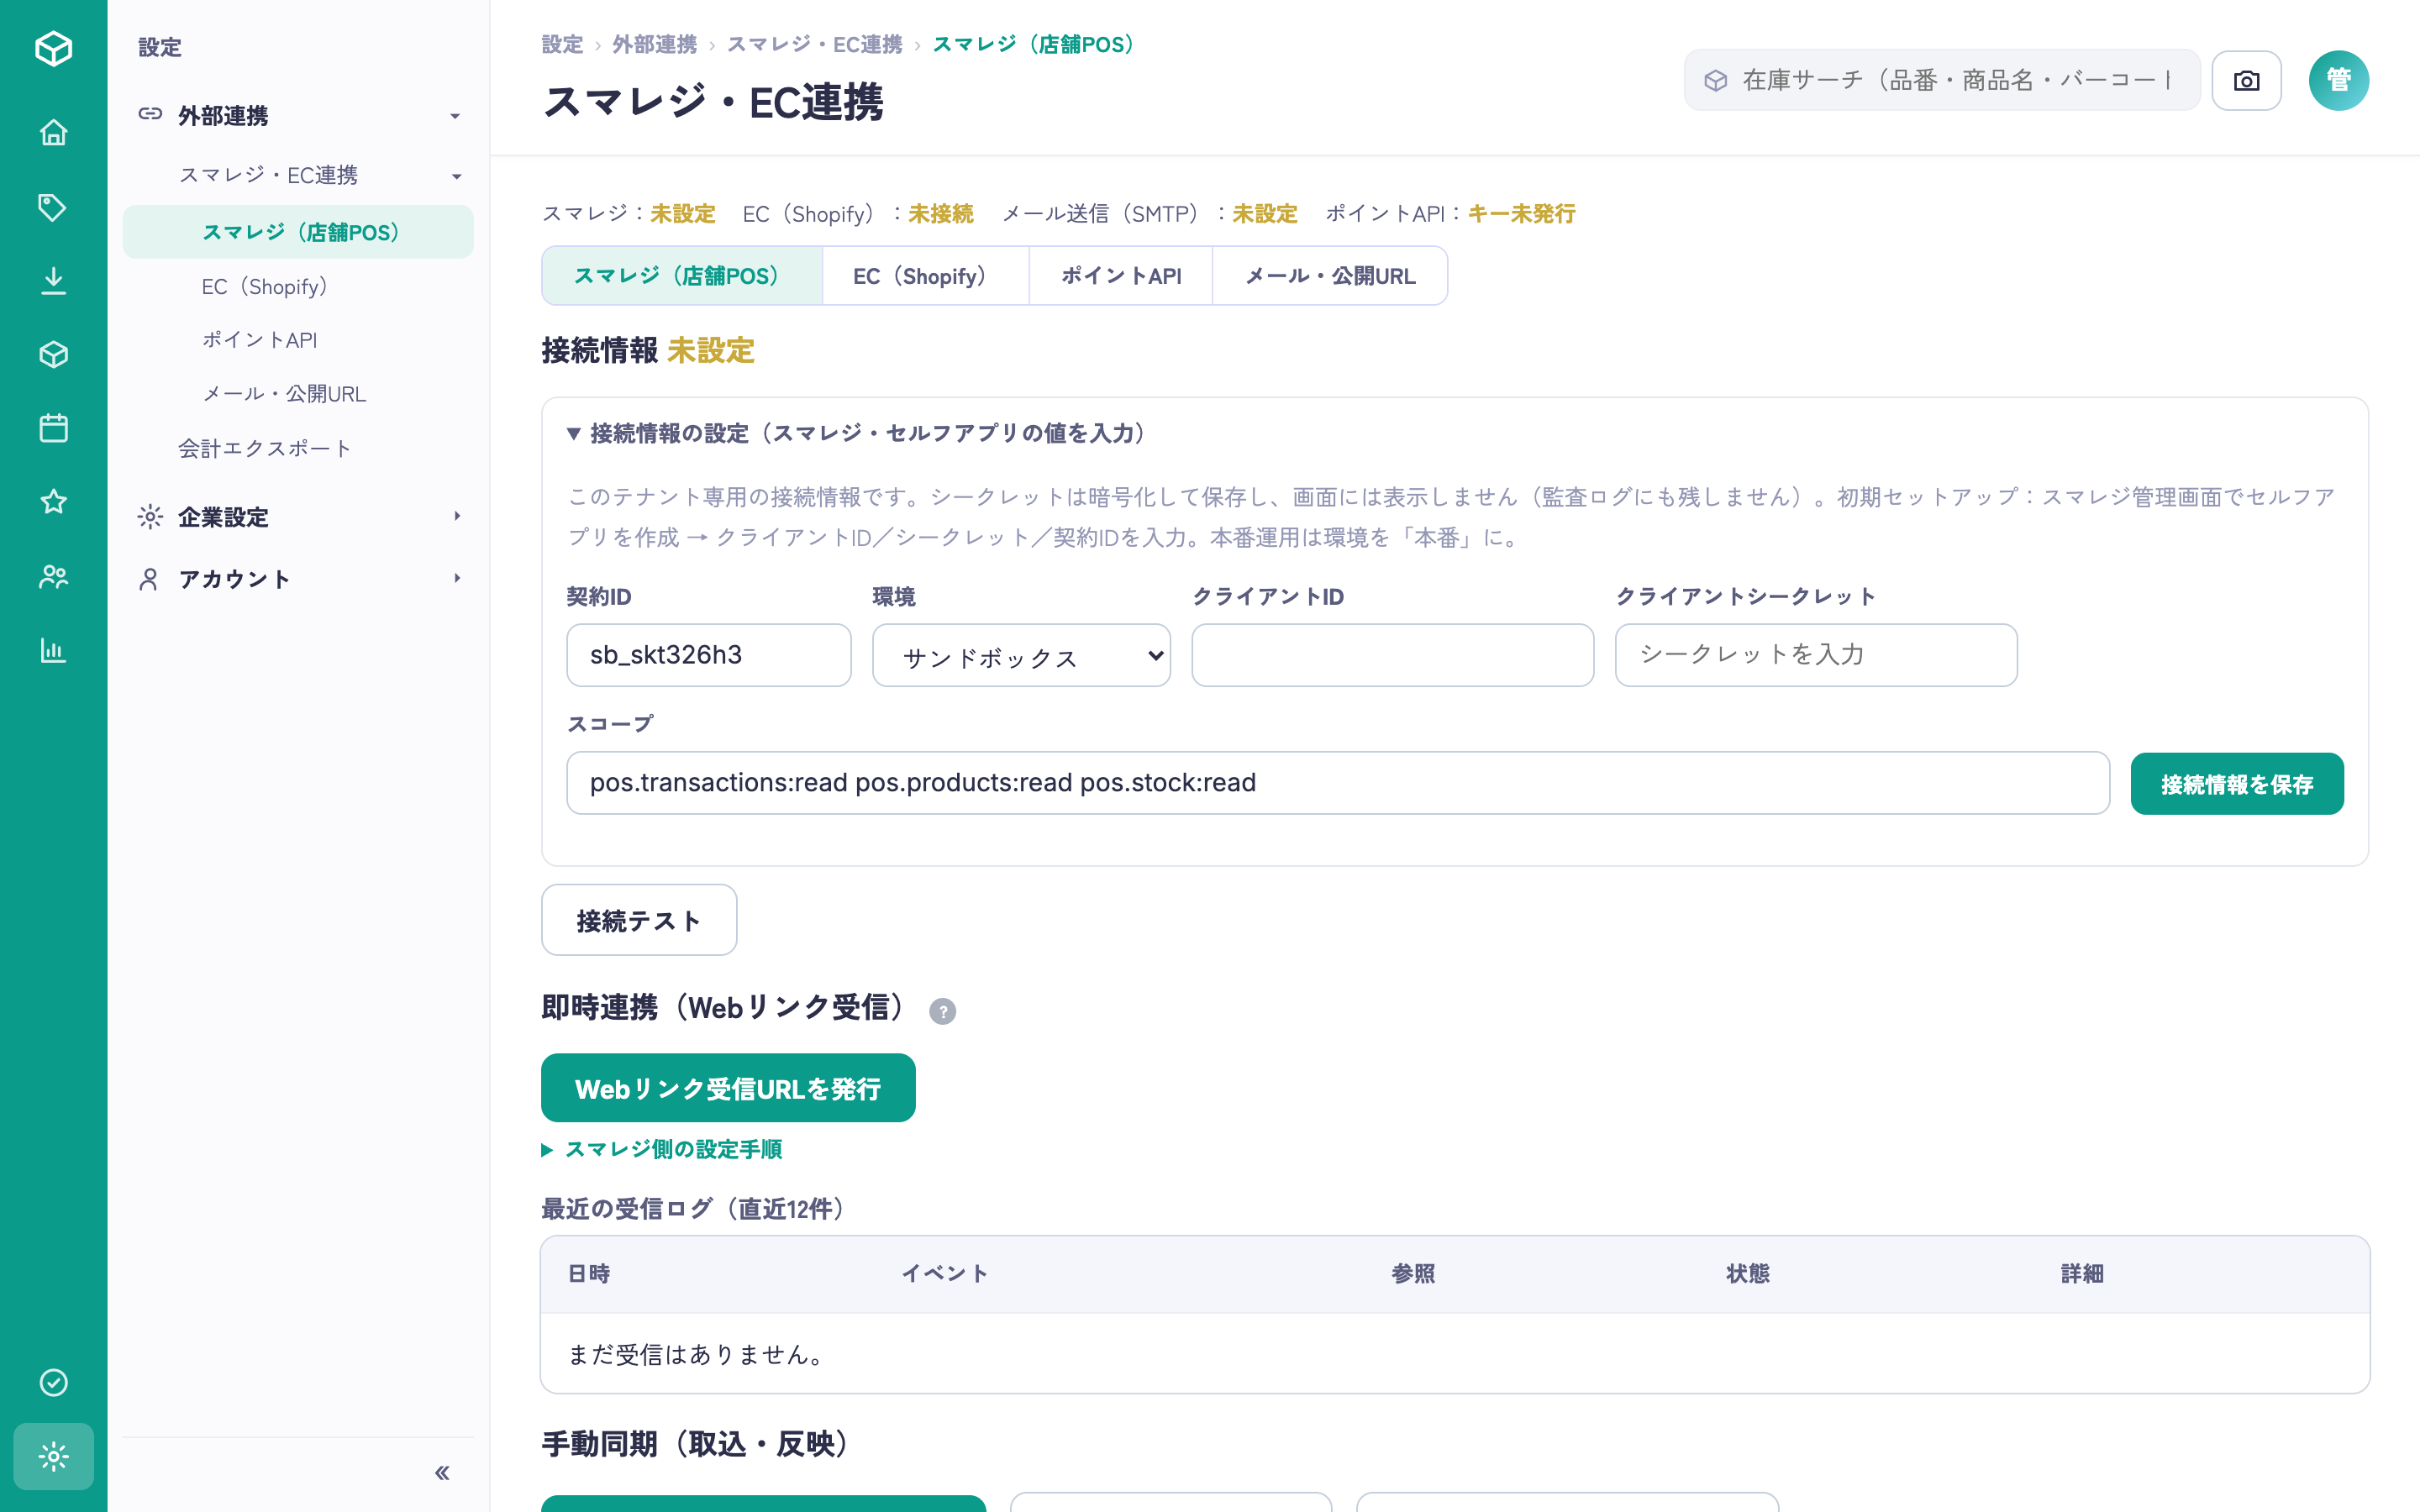Click the link icon next to 外部連携
This screenshot has height=1512, width=2420.
point(150,114)
